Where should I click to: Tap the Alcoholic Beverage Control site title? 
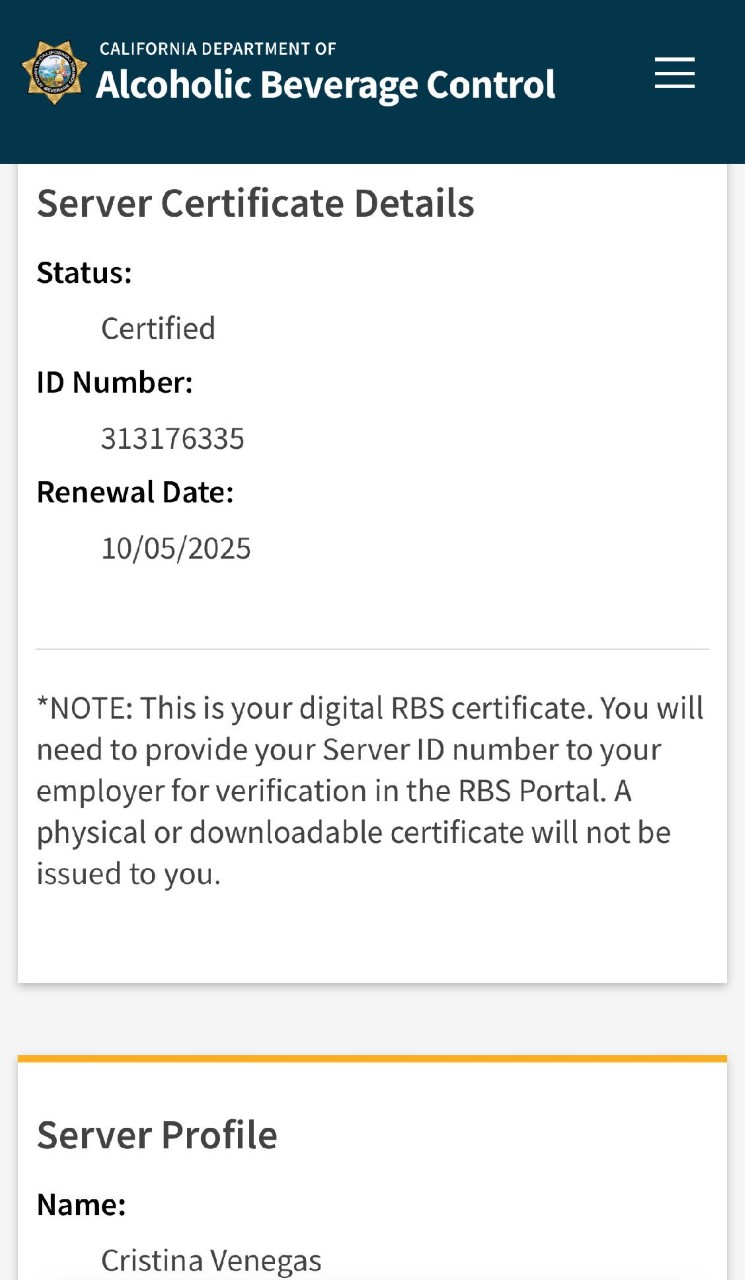[x=325, y=85]
